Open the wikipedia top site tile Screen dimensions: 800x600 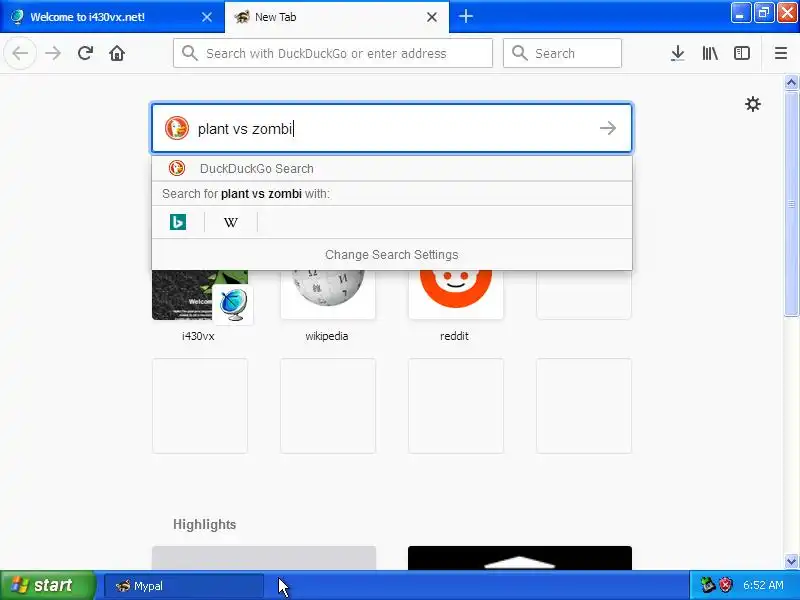click(328, 295)
